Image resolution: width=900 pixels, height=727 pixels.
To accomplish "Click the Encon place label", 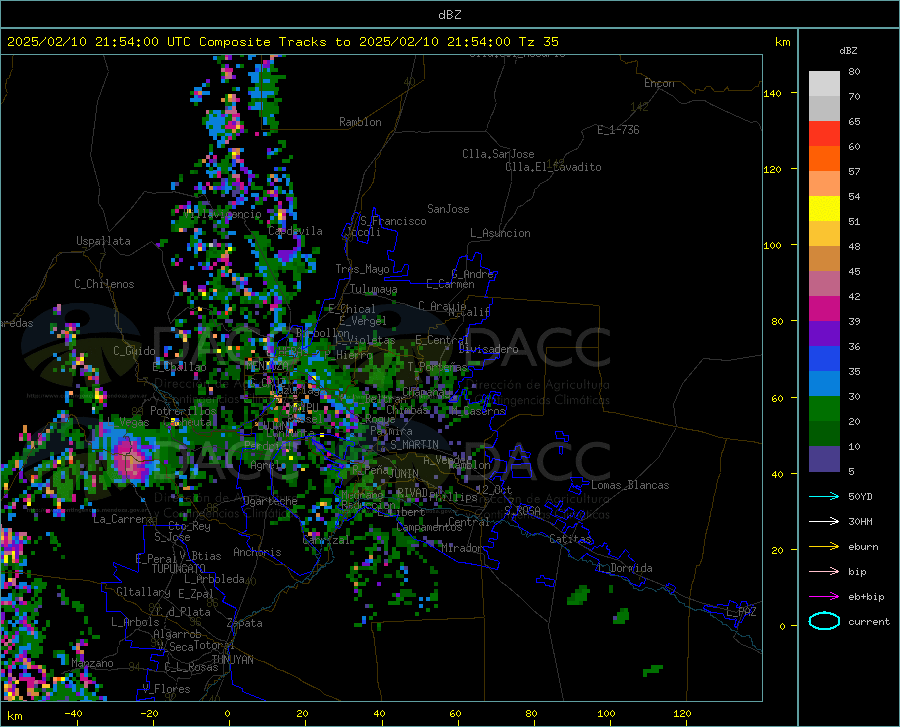I will point(659,83).
